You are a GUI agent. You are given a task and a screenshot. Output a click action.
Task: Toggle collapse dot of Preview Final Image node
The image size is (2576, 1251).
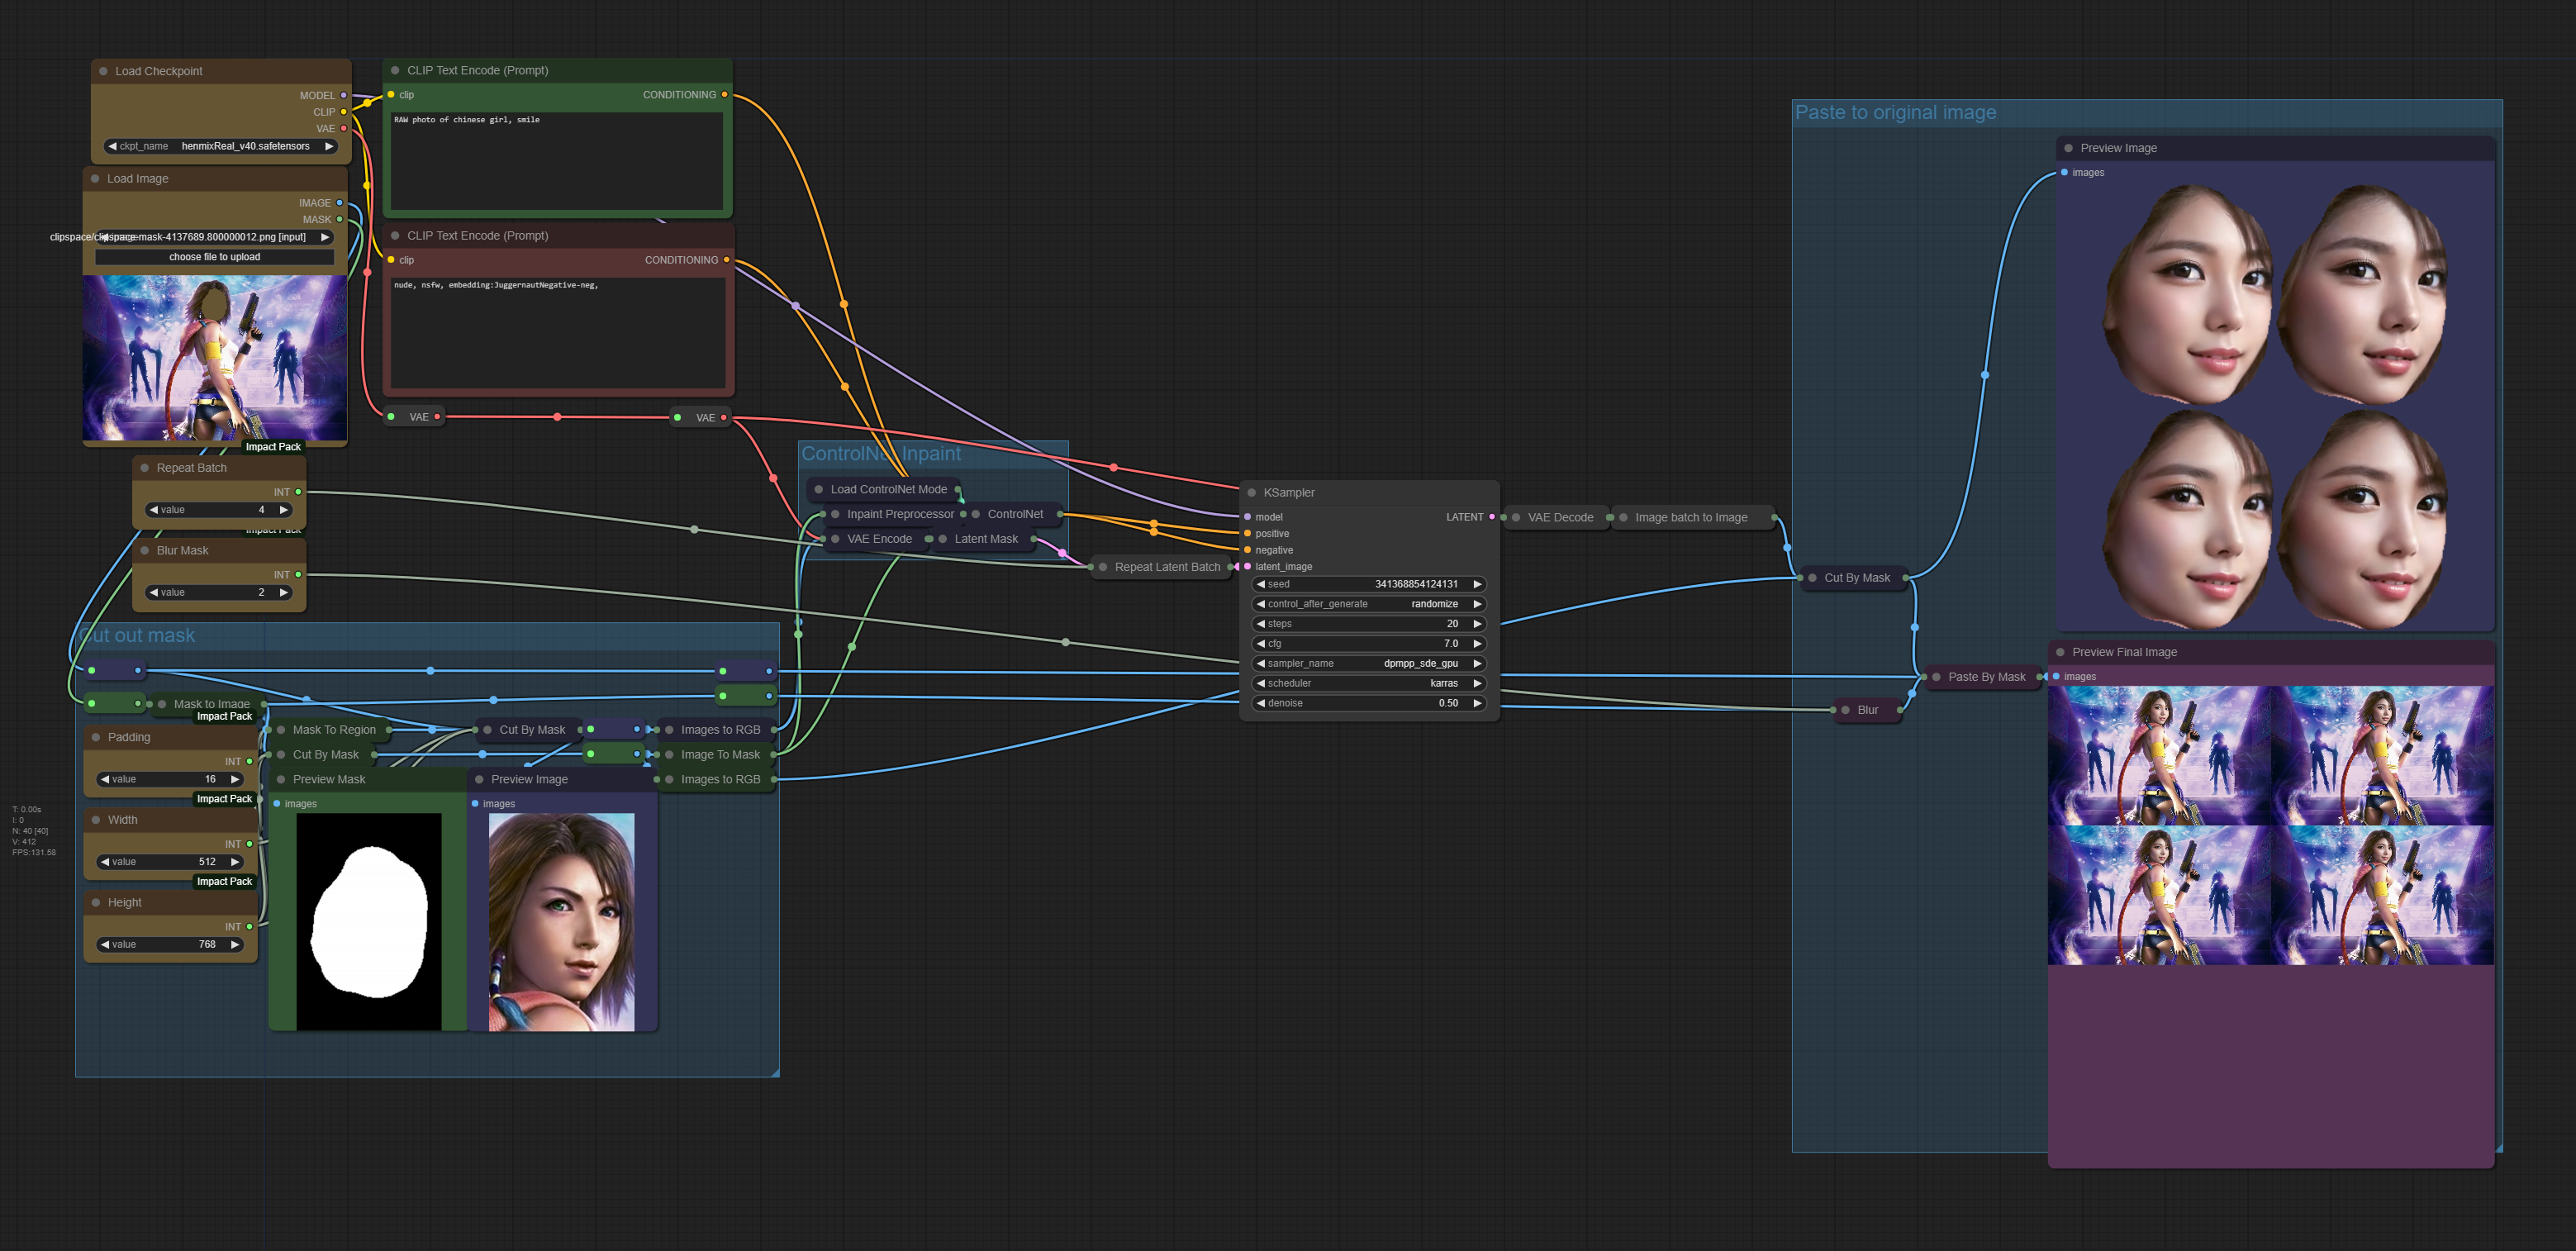2060,652
